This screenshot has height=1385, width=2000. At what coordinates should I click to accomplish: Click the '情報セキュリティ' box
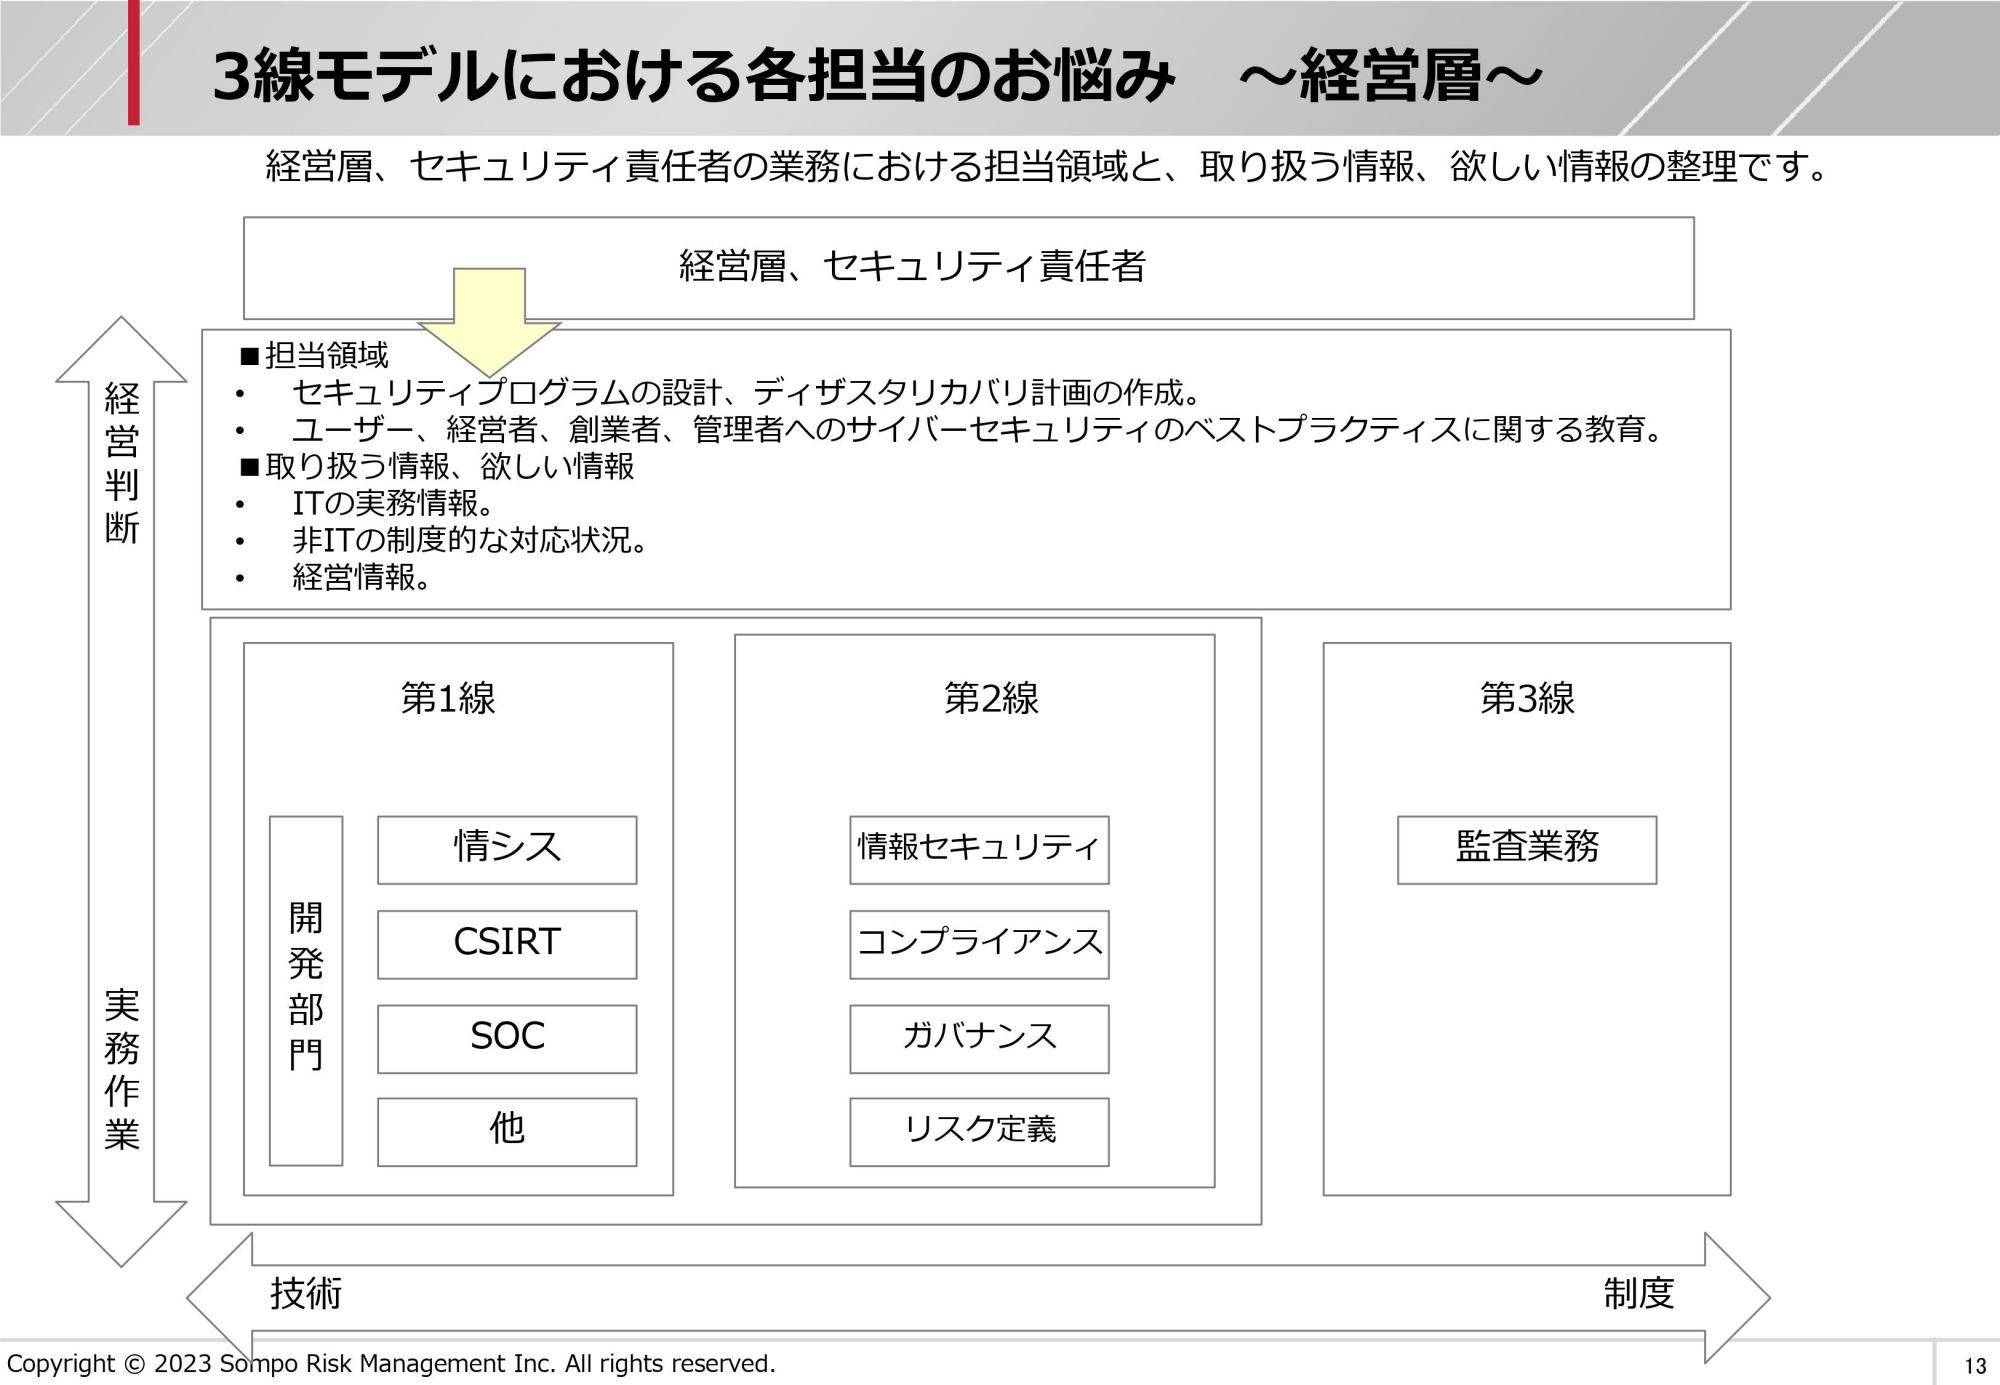click(979, 849)
